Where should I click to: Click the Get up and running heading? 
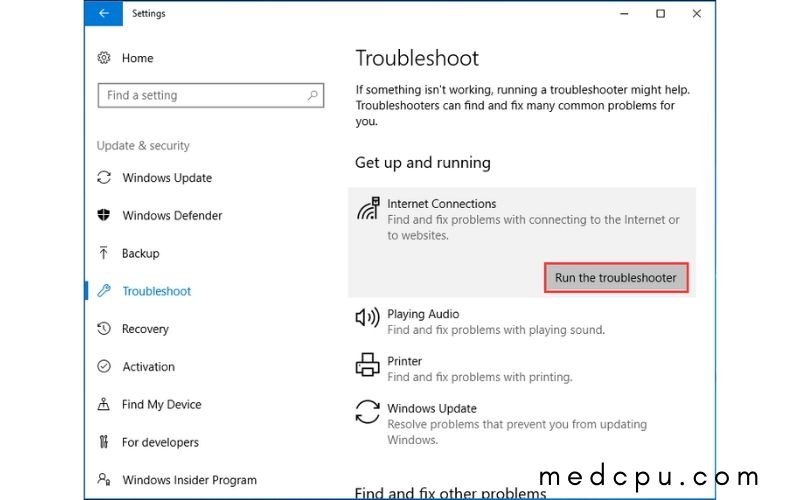pos(422,163)
